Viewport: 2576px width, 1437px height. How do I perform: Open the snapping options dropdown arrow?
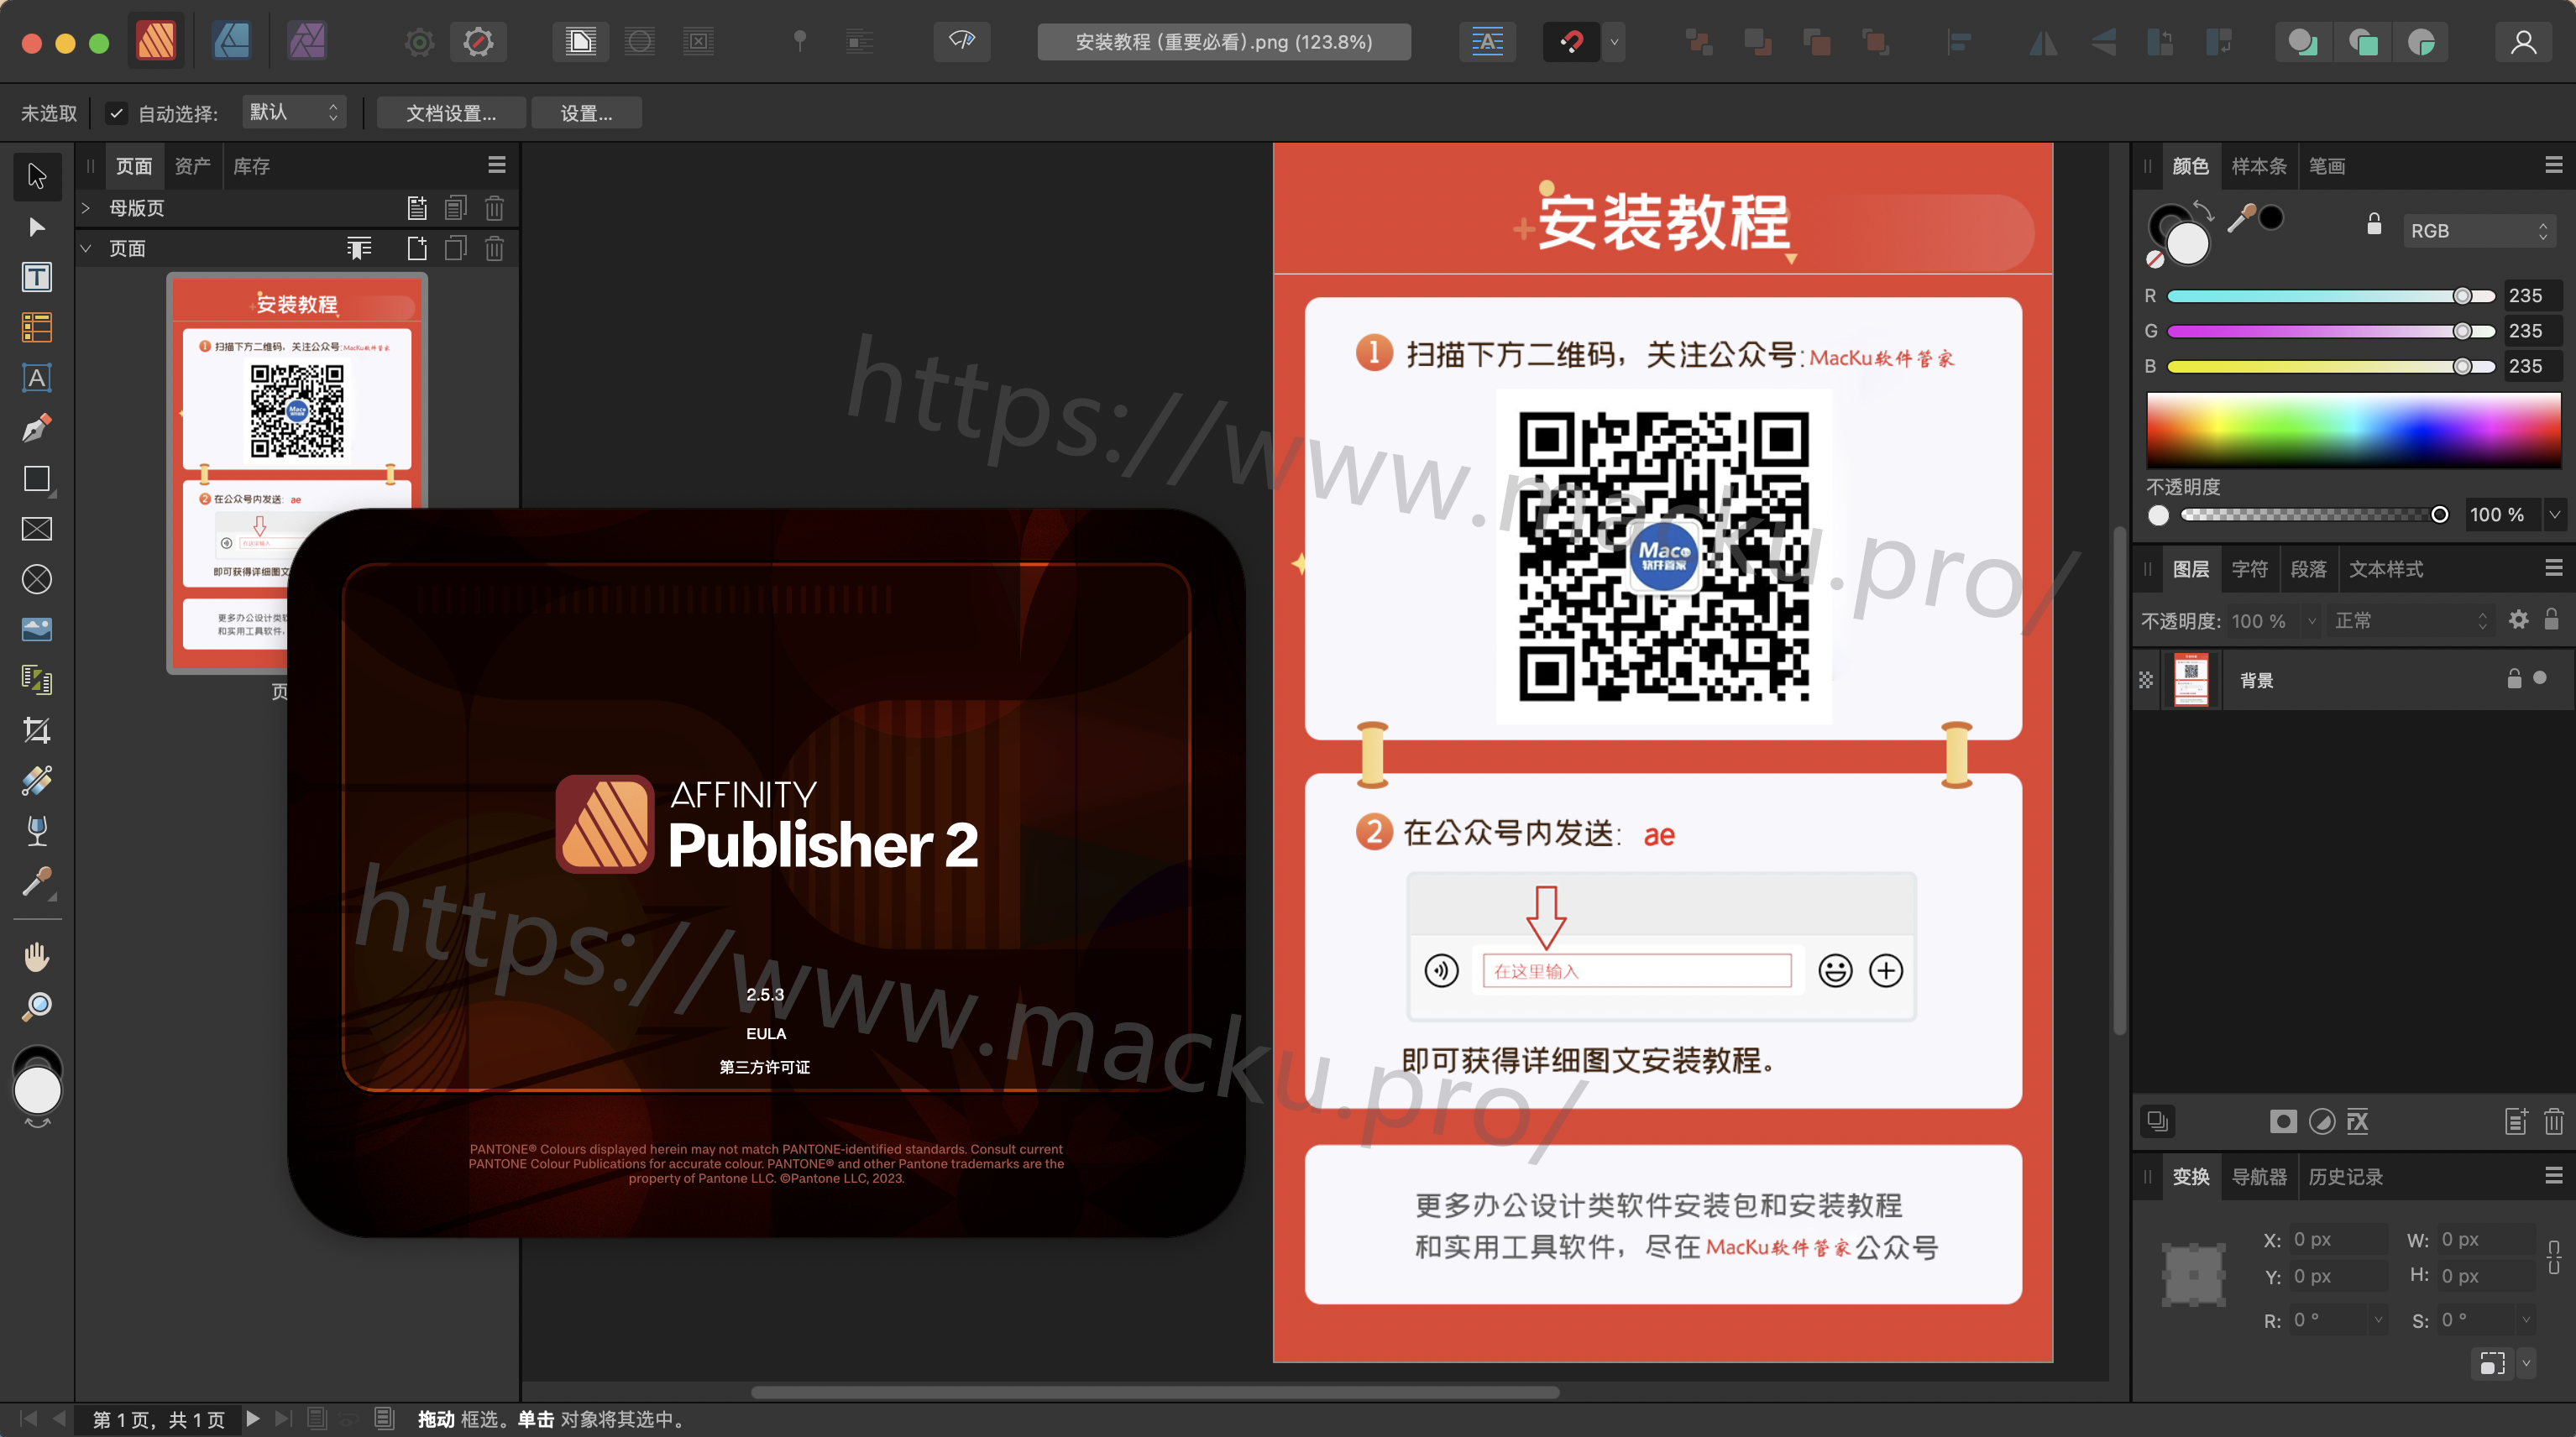pos(1613,42)
